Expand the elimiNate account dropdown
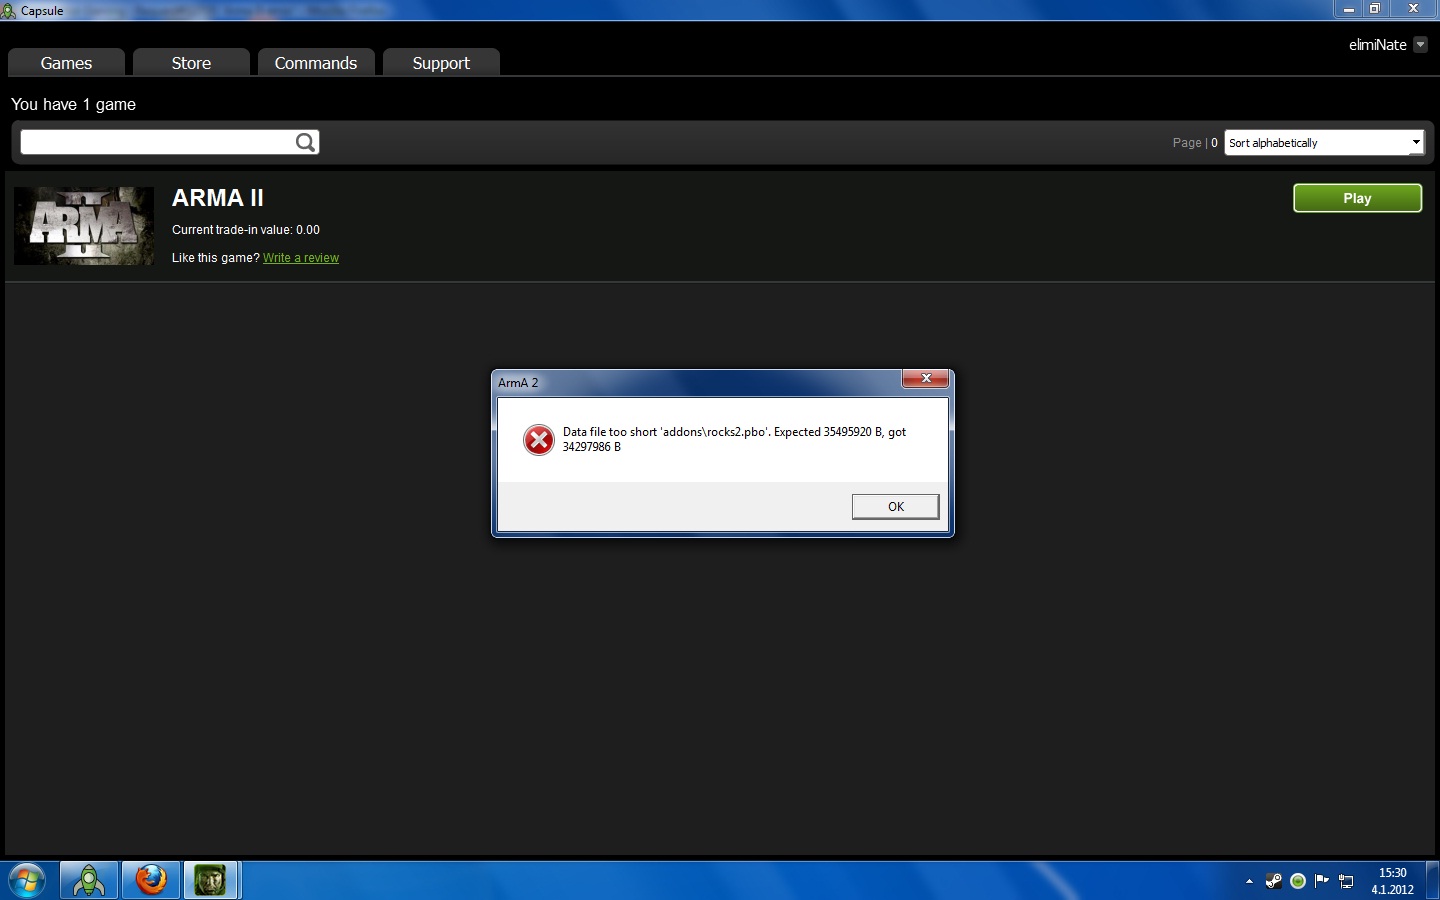The height and width of the screenshot is (900, 1440). click(1420, 45)
